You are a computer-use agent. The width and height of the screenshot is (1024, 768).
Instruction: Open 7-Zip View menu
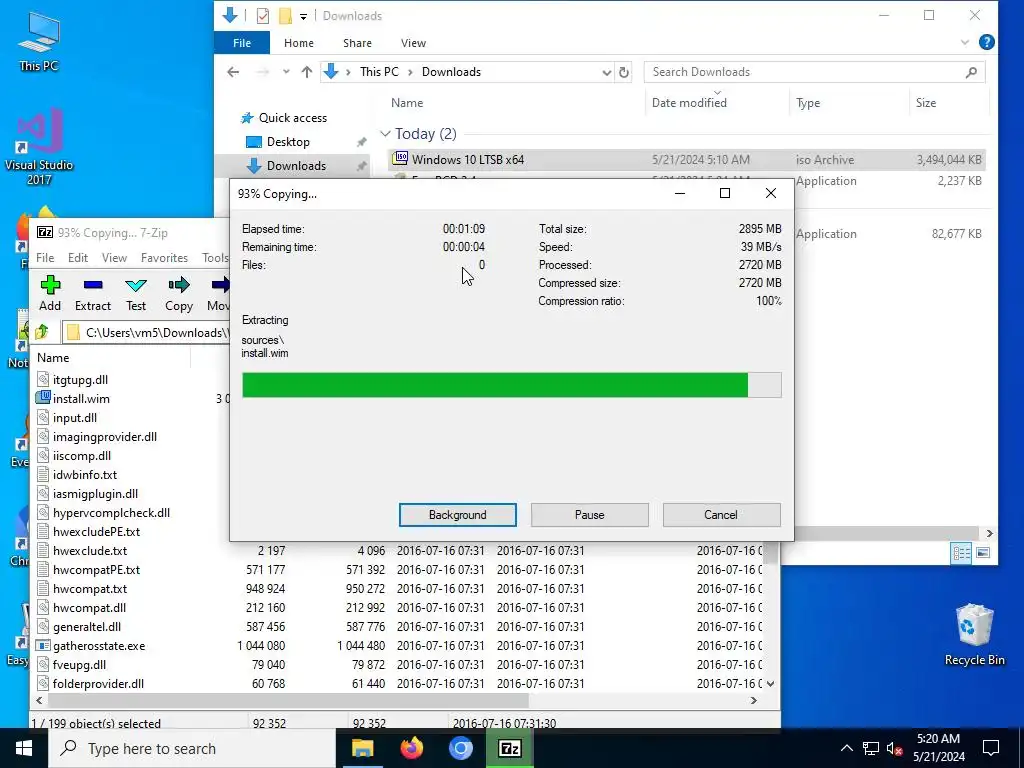point(114,258)
